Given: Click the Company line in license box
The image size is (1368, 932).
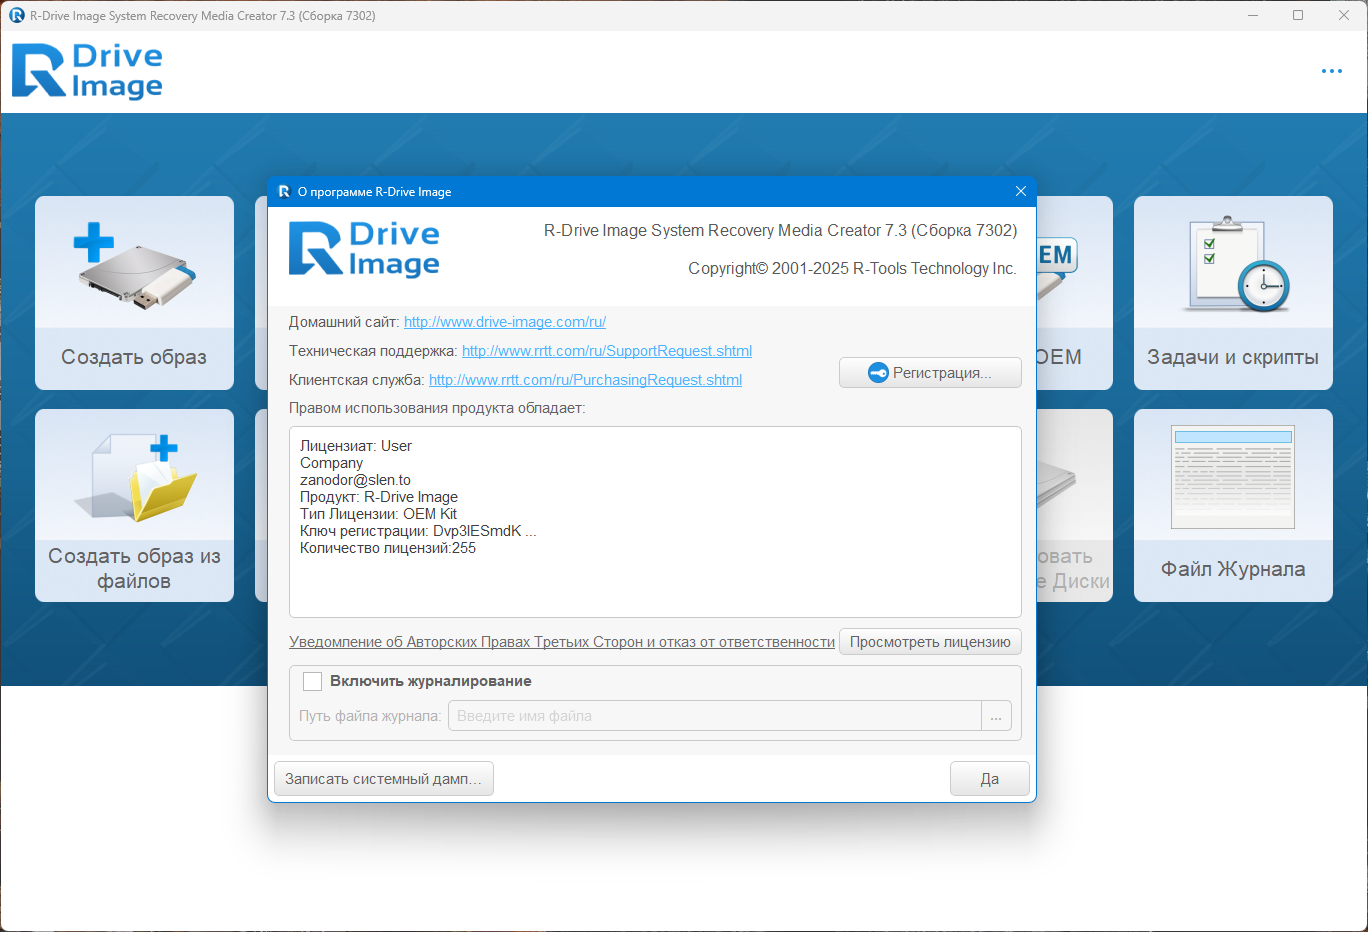Looking at the screenshot, I should coord(331,463).
